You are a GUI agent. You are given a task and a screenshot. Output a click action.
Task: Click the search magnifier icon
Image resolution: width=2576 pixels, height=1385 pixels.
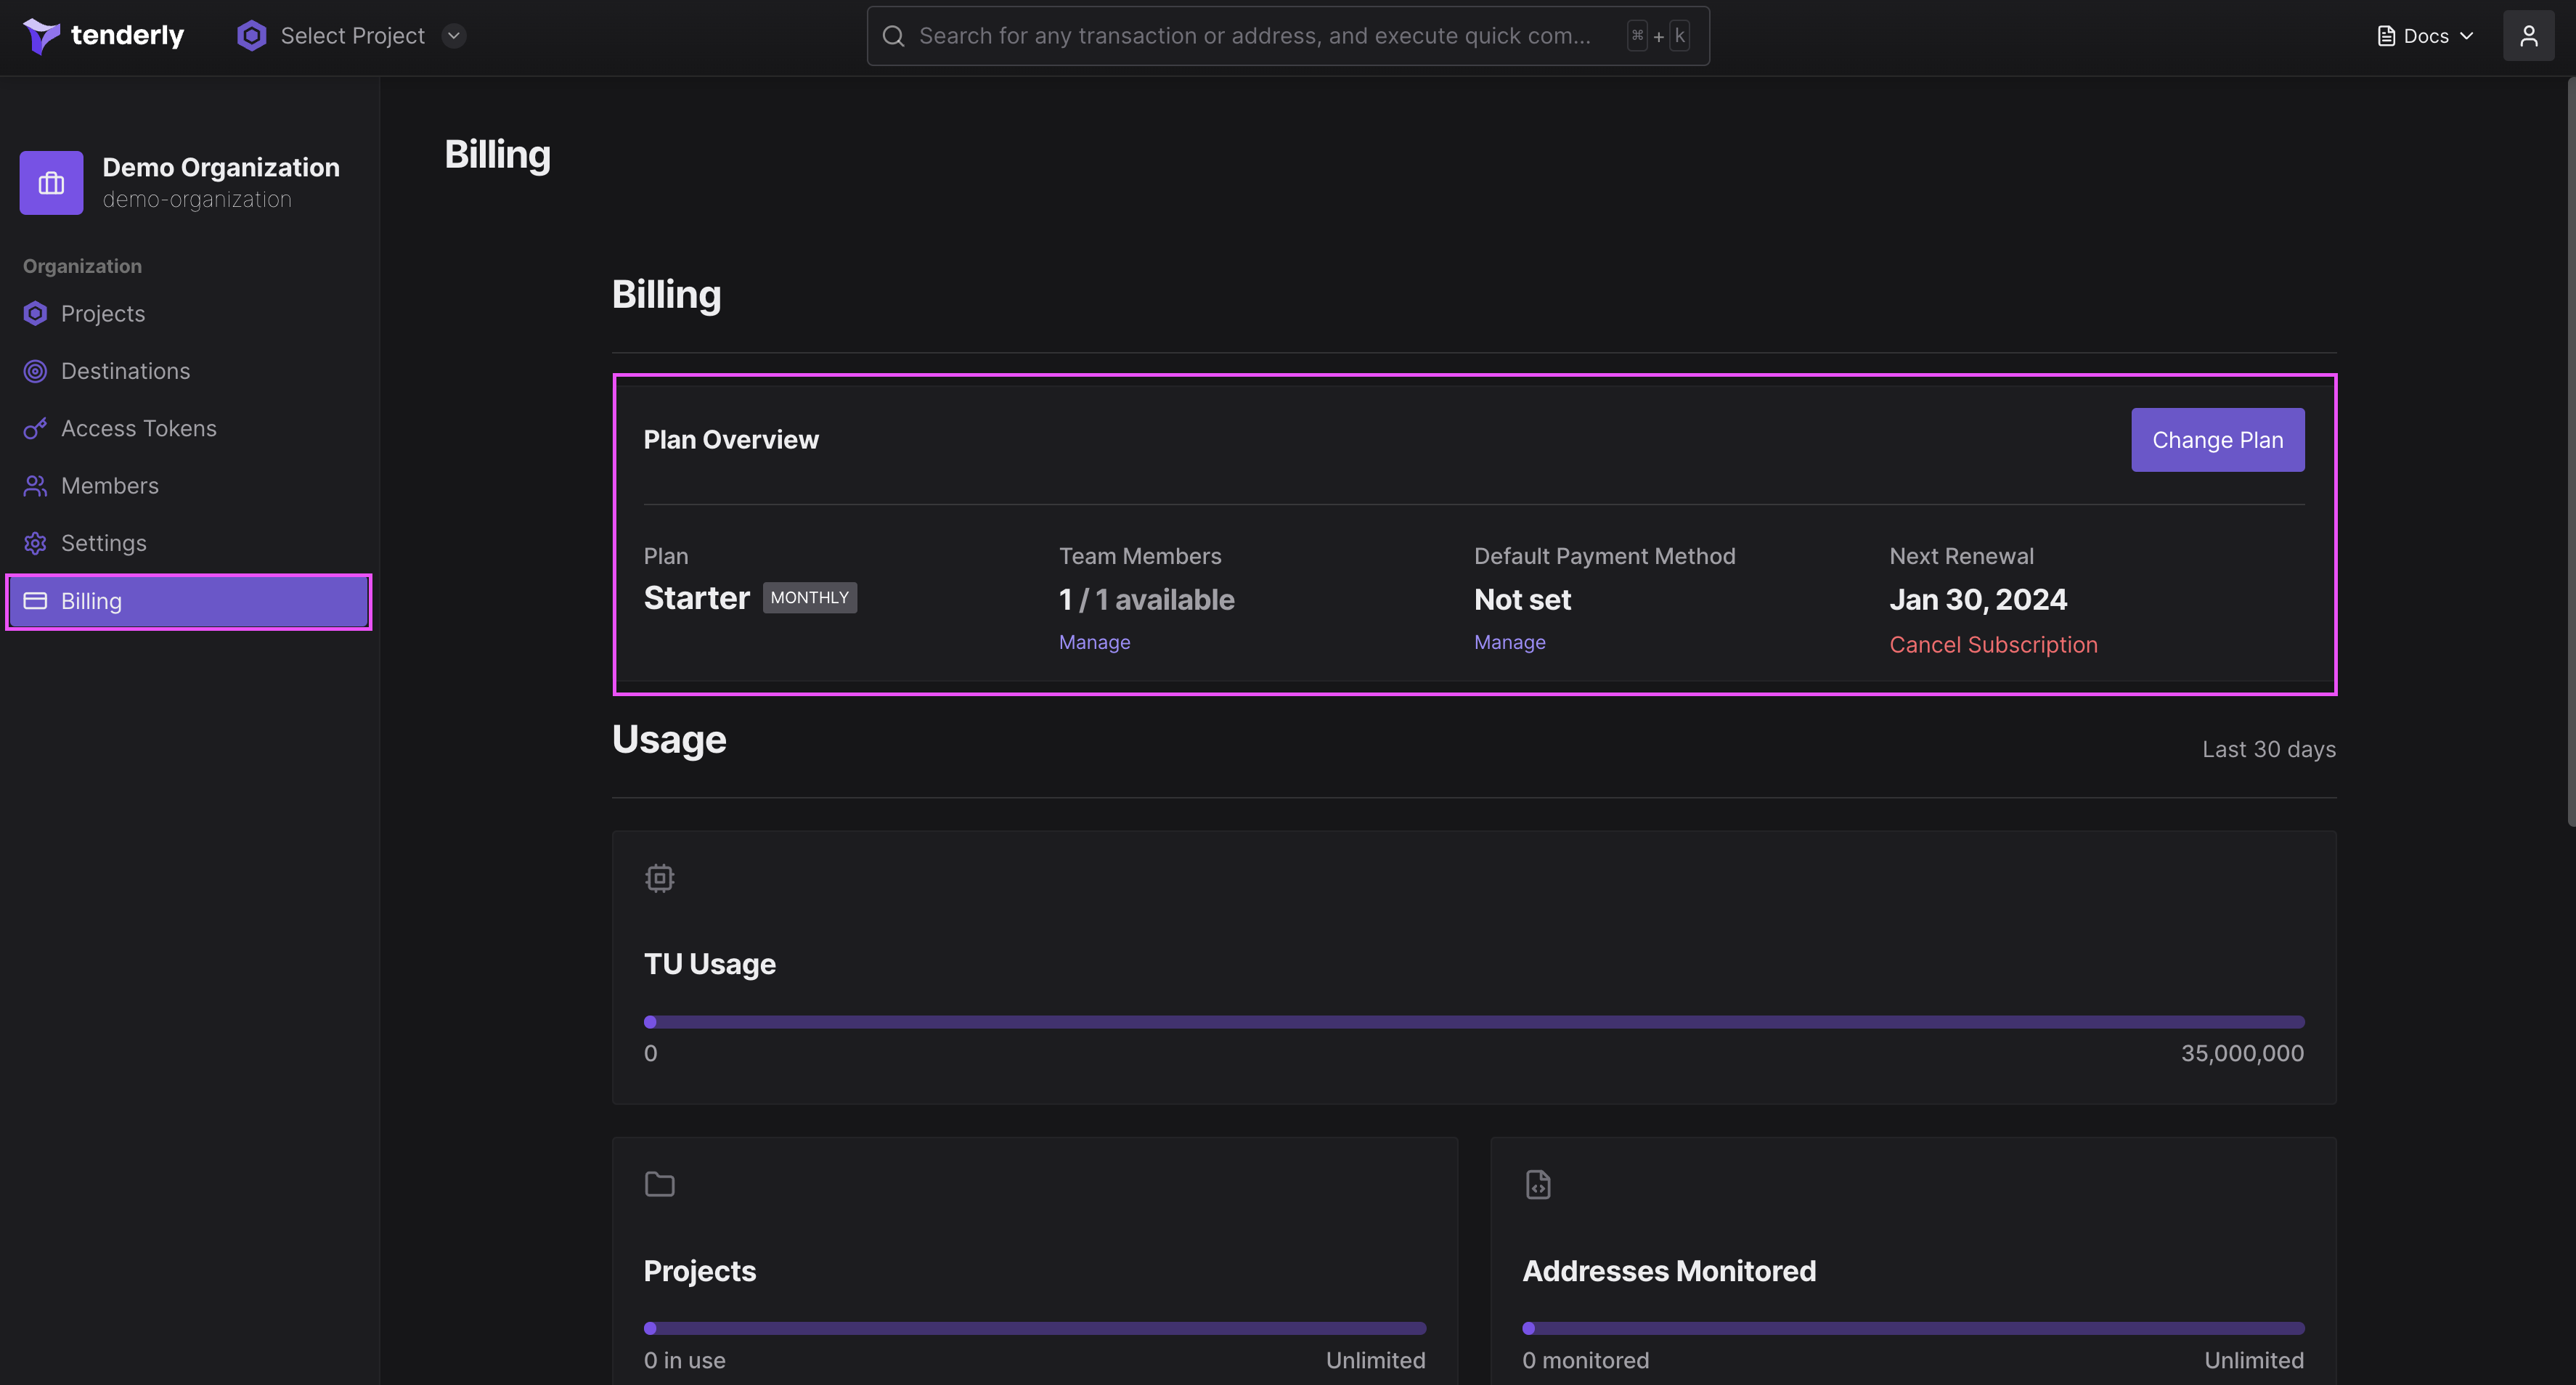click(893, 36)
